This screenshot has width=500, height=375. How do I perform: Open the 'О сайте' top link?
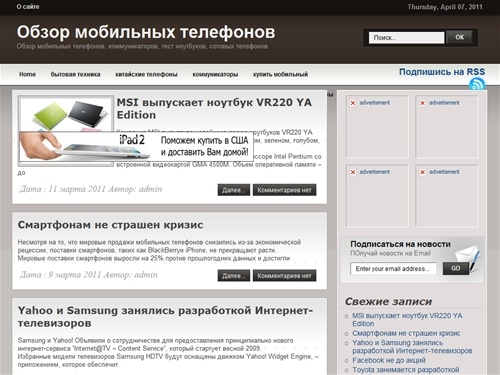[28, 7]
